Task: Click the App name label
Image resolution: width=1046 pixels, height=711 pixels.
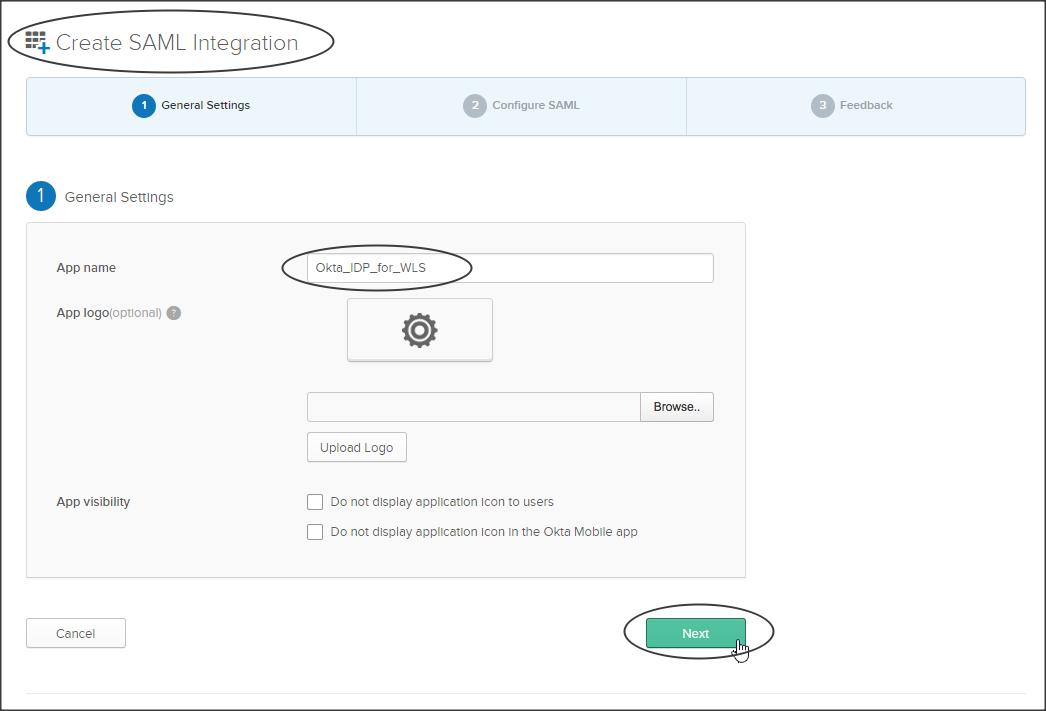Action: coord(86,267)
